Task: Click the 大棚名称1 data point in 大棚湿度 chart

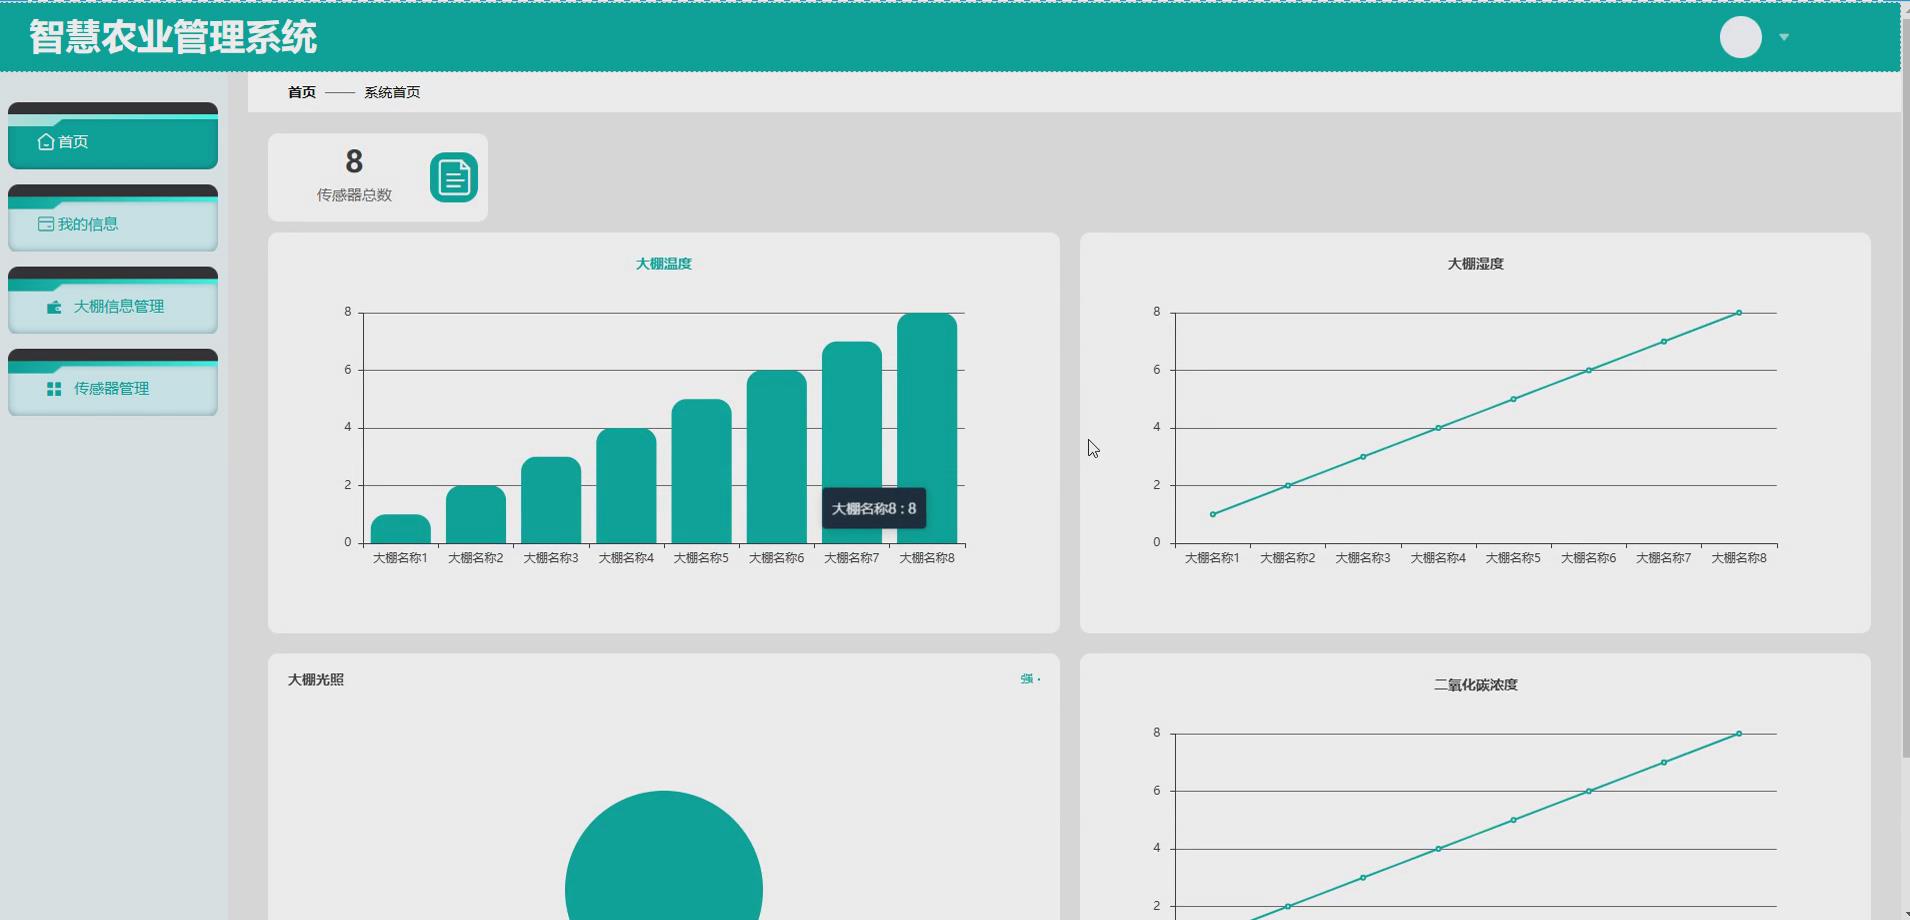Action: (x=1213, y=514)
